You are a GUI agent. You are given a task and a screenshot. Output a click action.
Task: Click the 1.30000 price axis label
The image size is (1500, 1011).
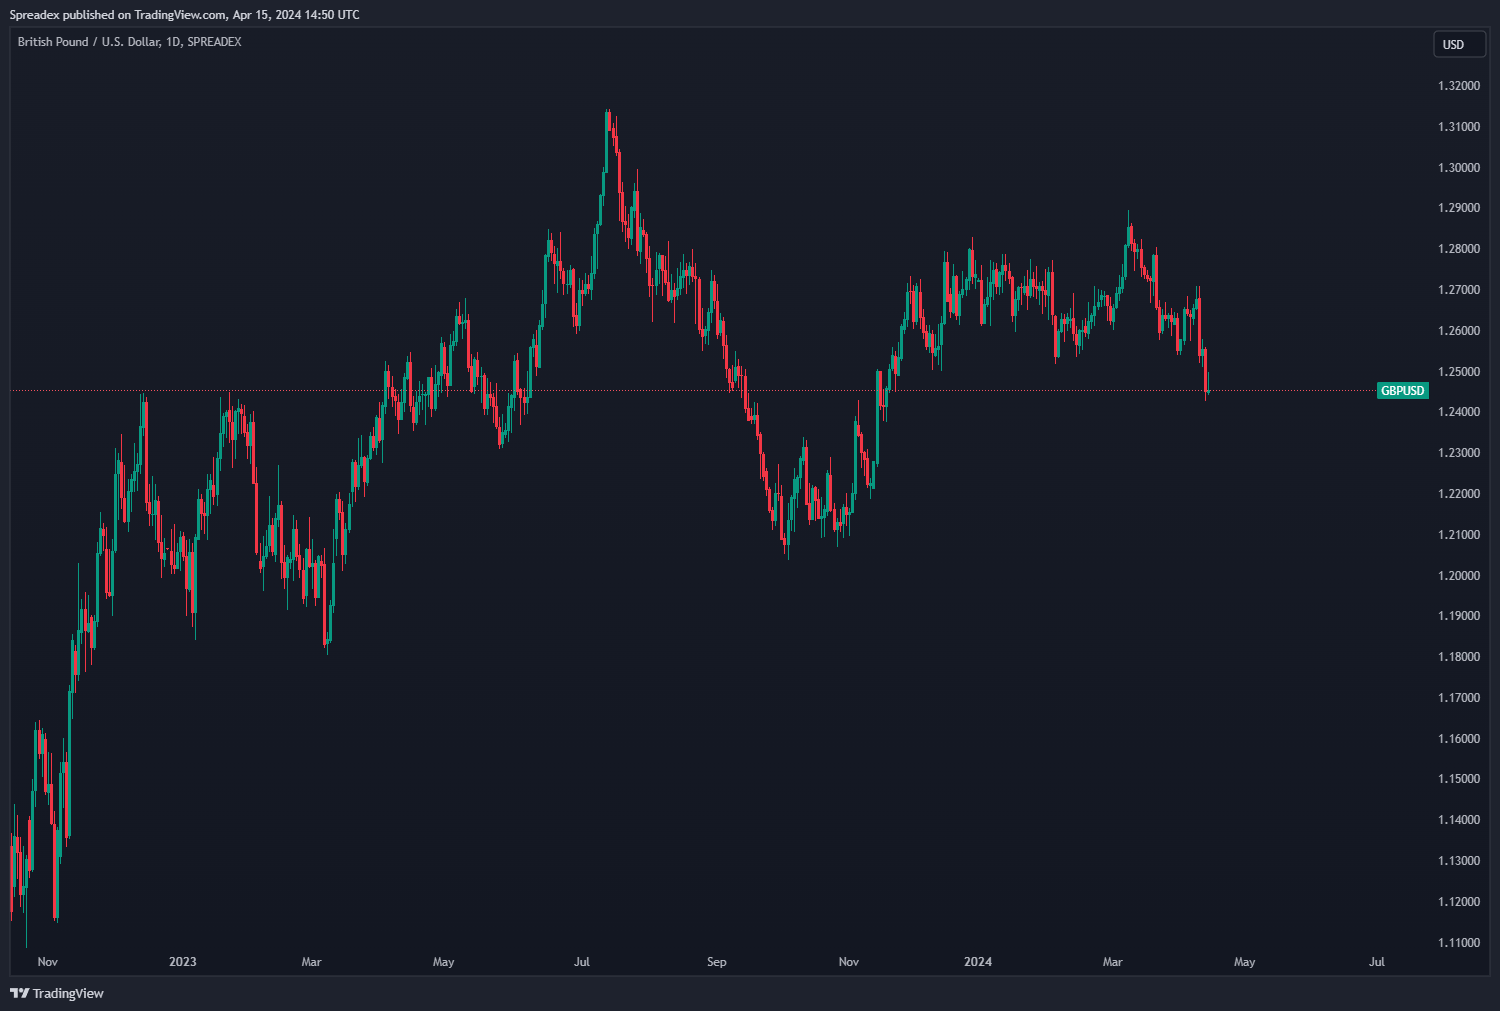(1459, 168)
